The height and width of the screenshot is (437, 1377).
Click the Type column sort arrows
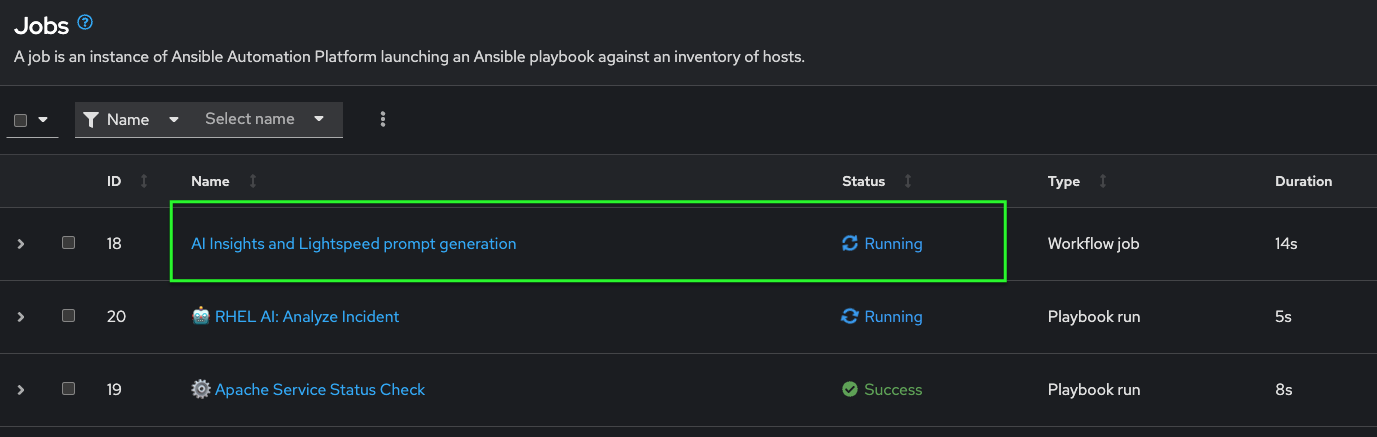point(1103,181)
